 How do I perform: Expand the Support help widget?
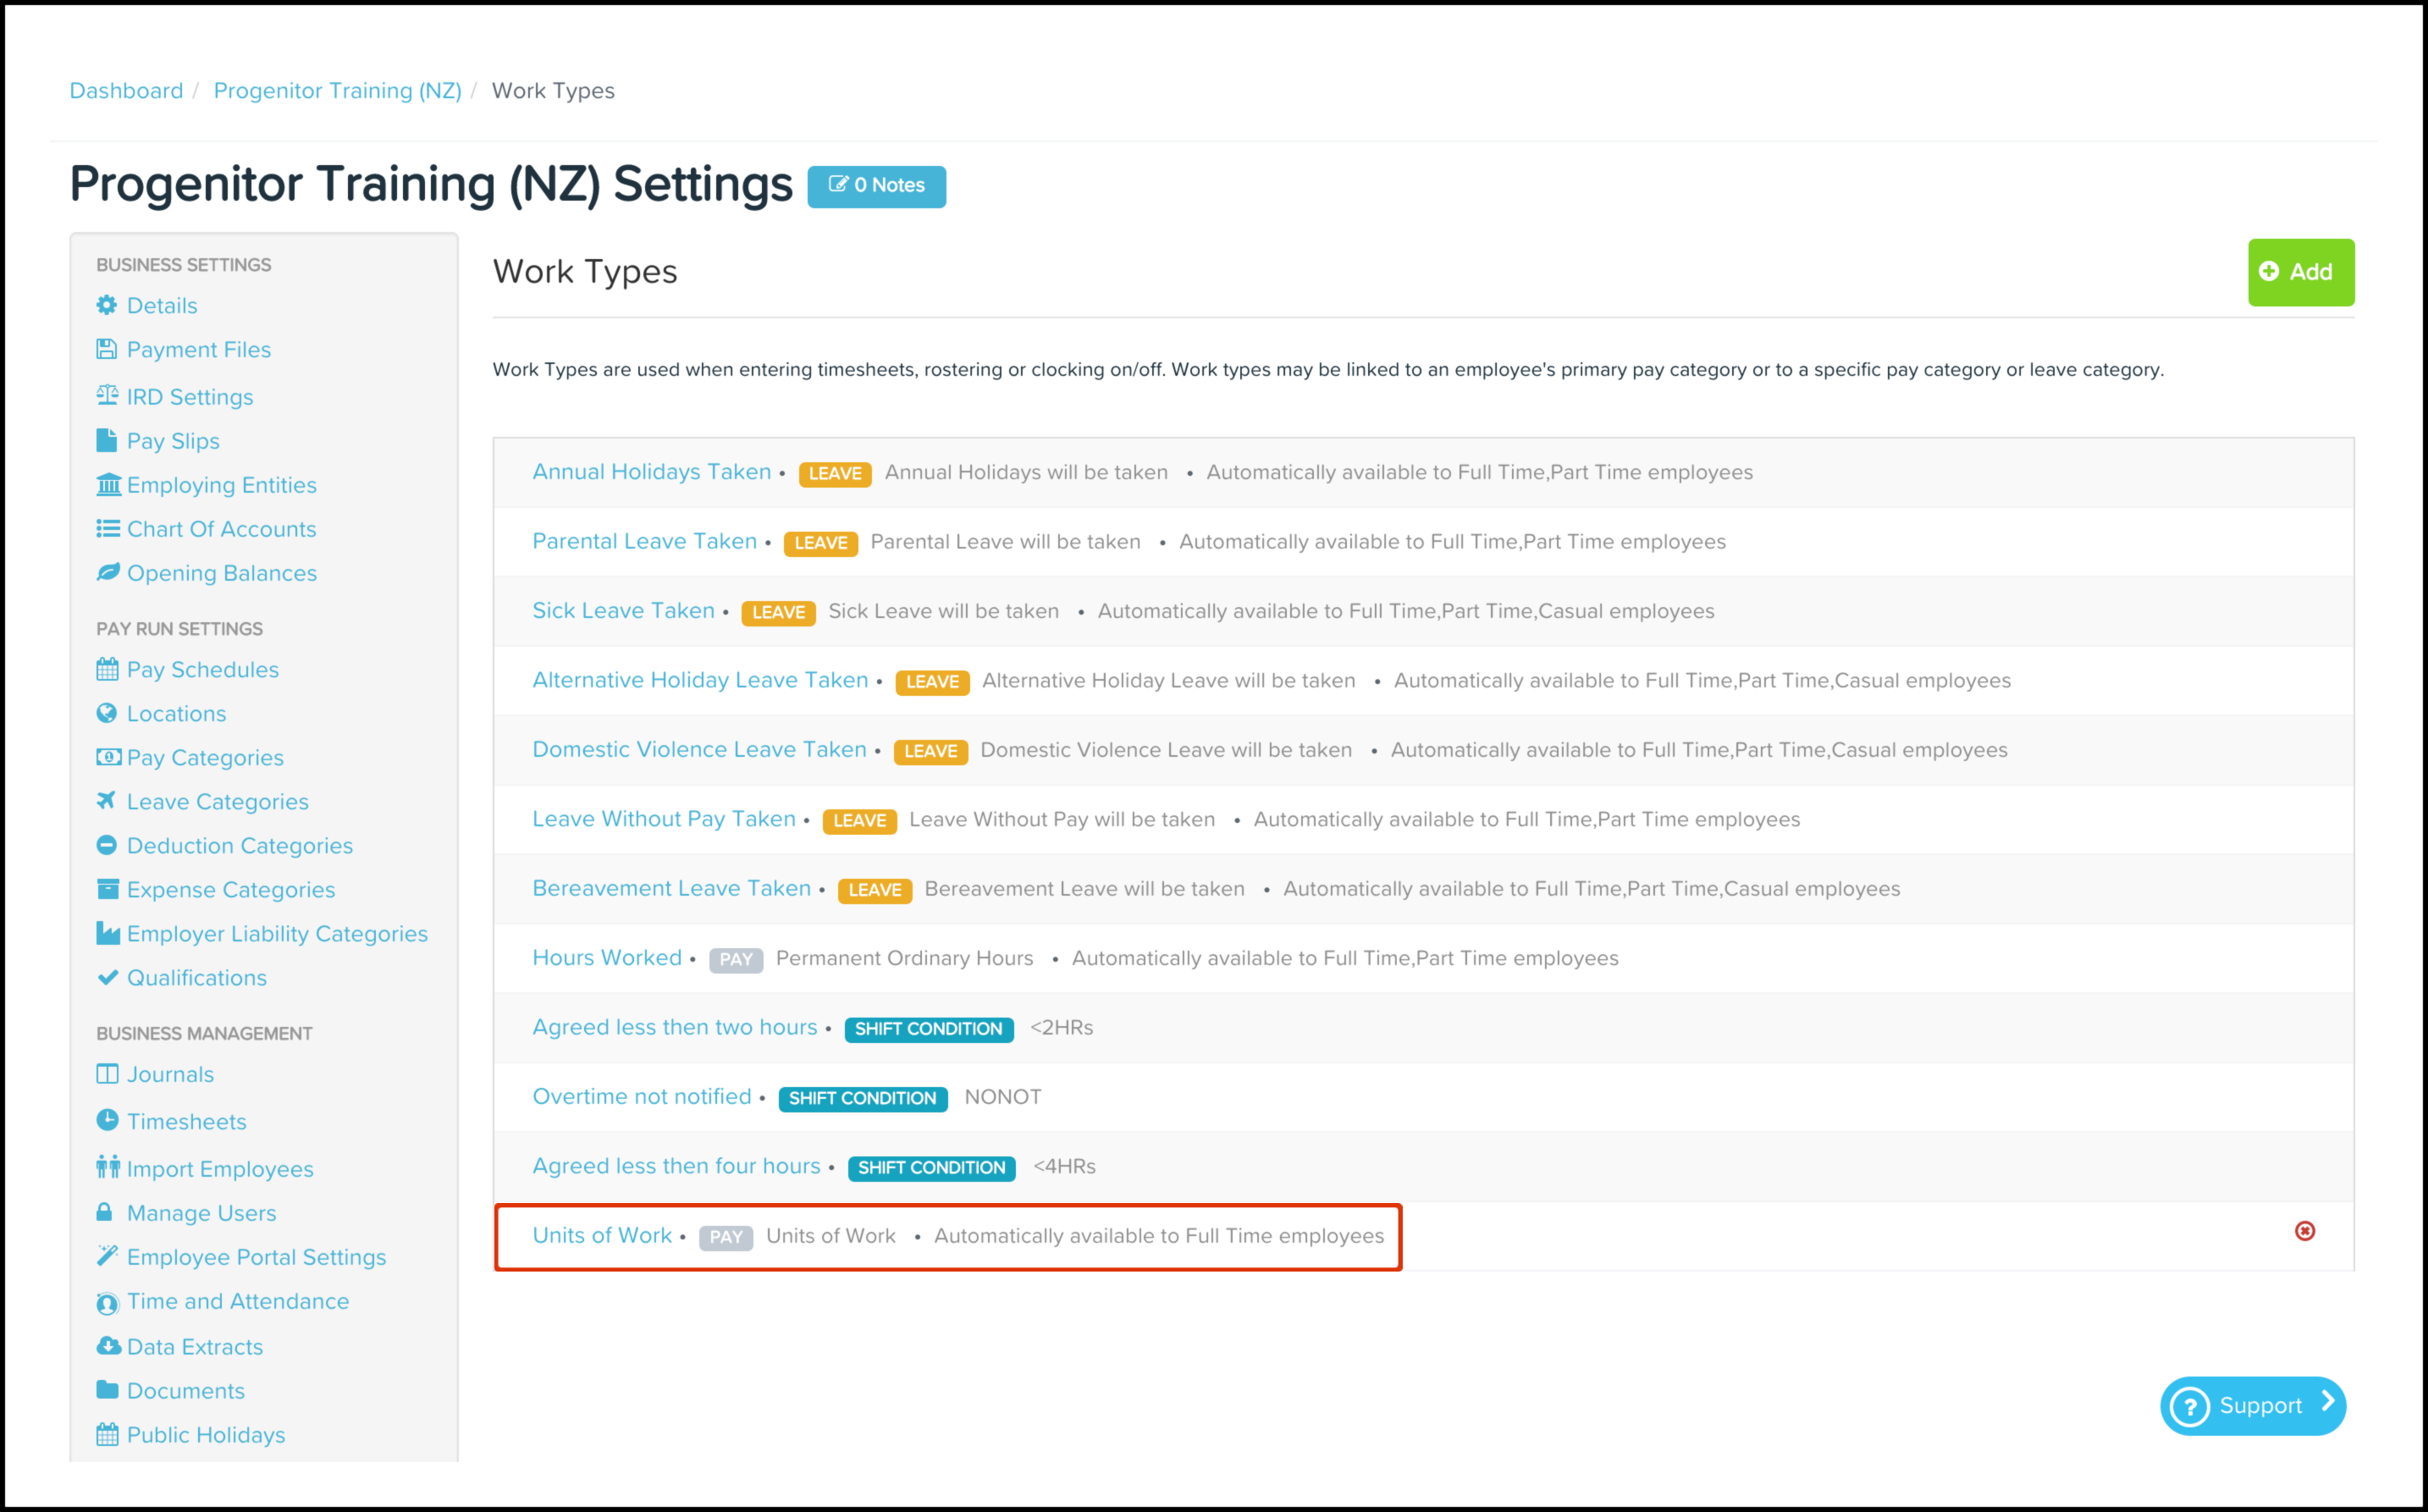point(2252,1405)
